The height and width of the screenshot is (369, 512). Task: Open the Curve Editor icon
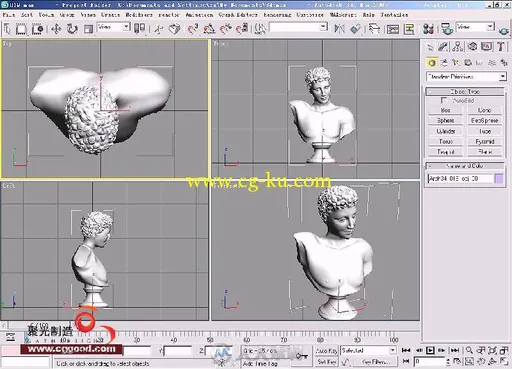(393, 29)
